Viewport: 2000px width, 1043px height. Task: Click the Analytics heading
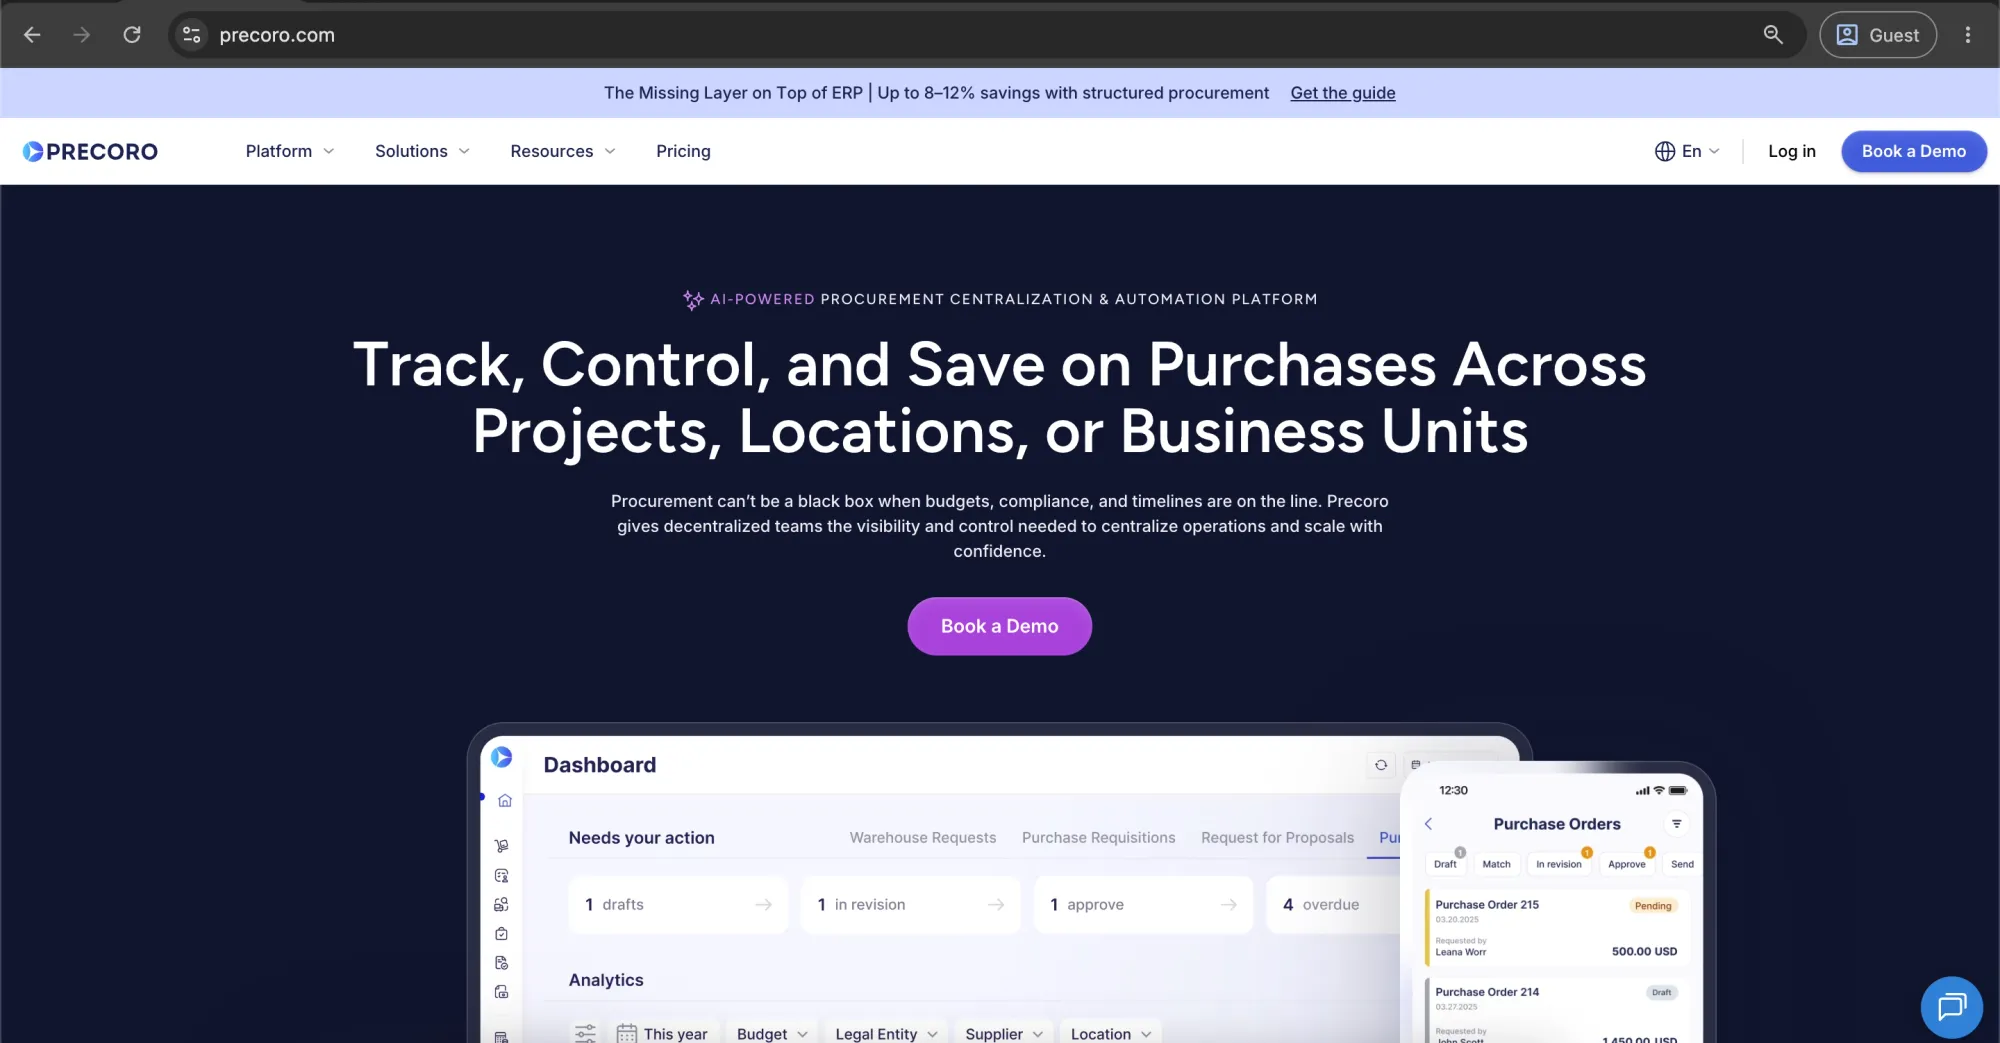click(606, 980)
